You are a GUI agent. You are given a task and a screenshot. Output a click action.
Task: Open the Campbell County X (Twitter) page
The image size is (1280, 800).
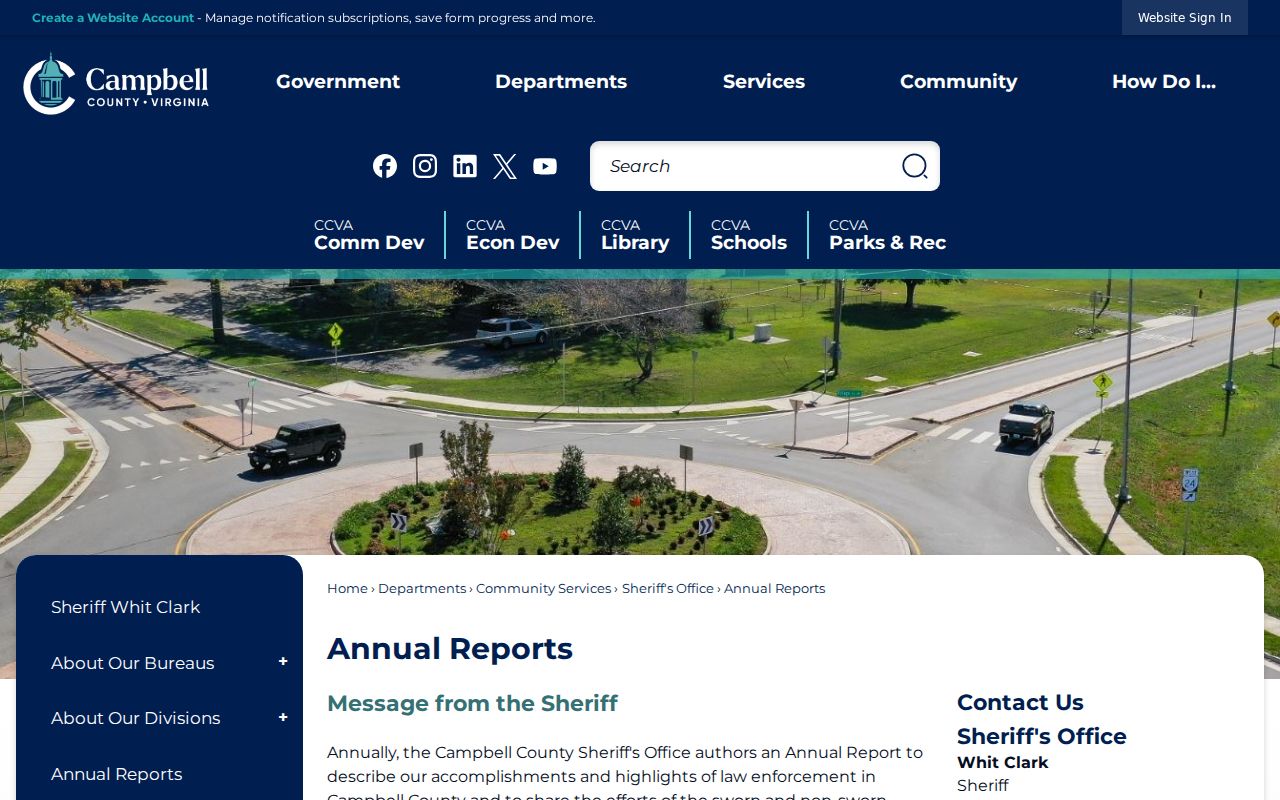click(x=505, y=166)
